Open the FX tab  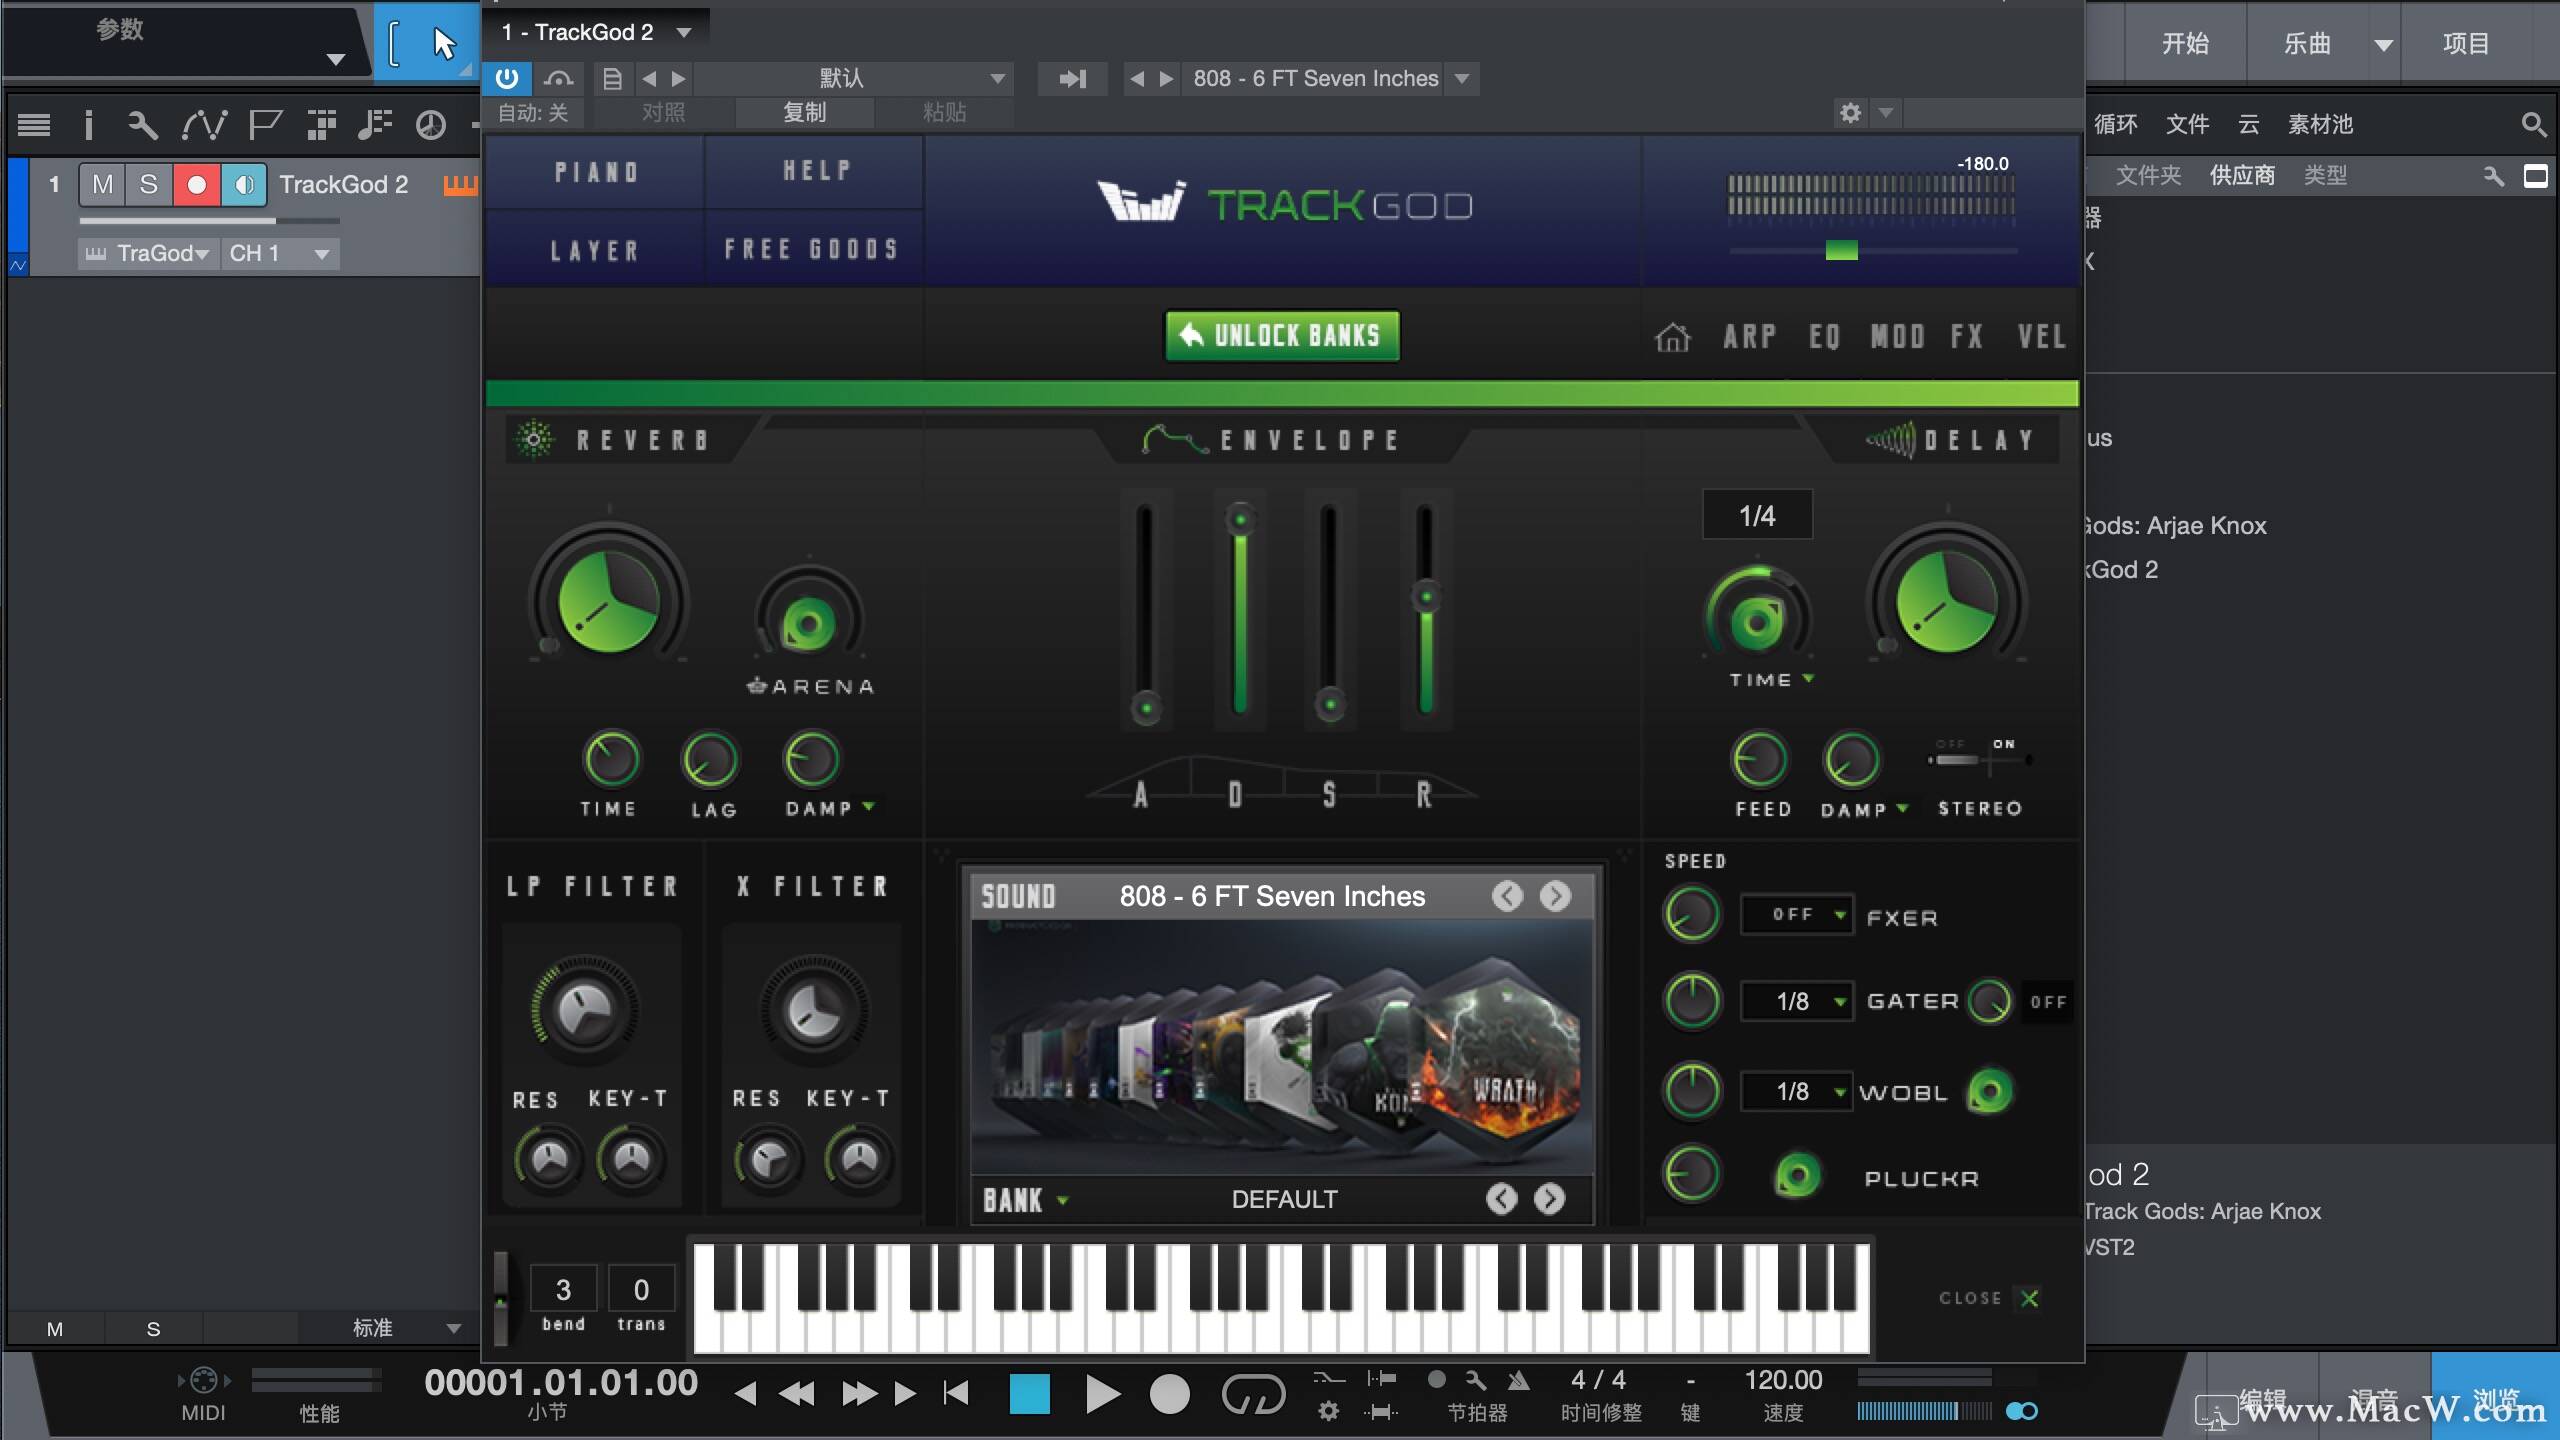pyautogui.click(x=1966, y=337)
